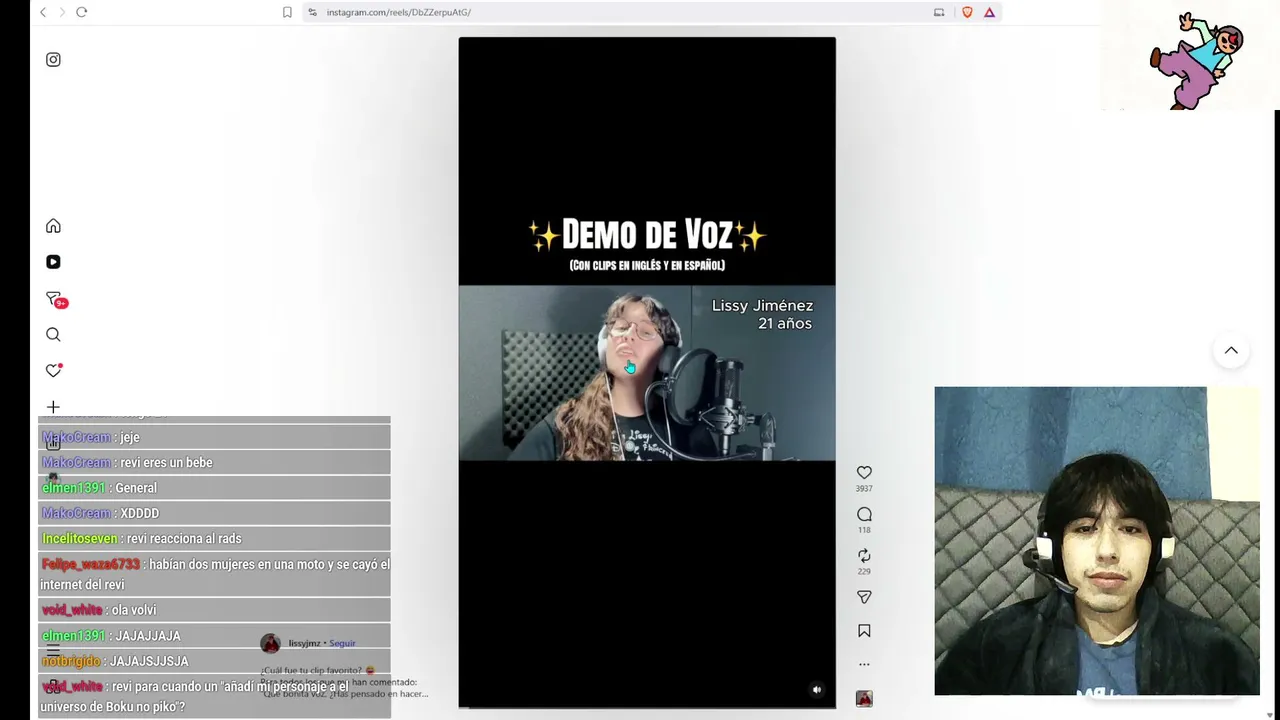The height and width of the screenshot is (720, 1280).
Task: Click the streamer's webcam feed
Action: [x=1097, y=541]
